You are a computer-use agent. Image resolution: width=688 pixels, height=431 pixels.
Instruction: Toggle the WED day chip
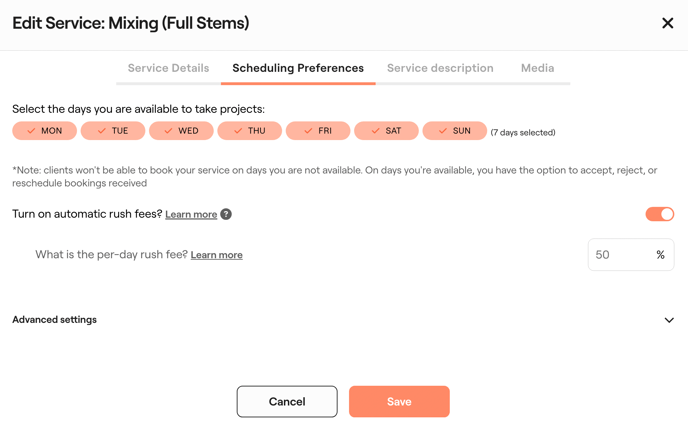[181, 131]
